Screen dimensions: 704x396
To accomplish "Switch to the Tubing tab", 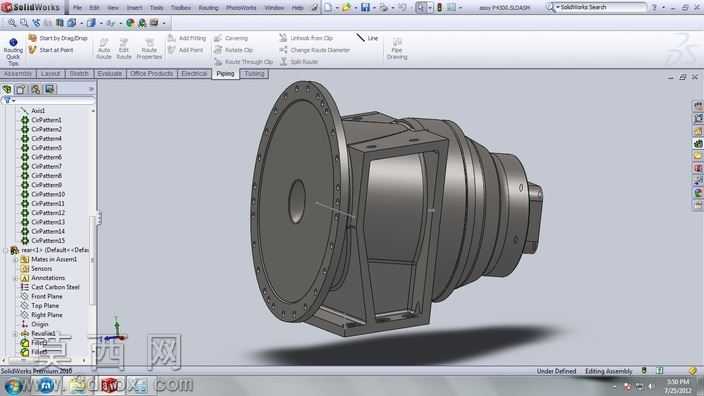I will 254,74.
